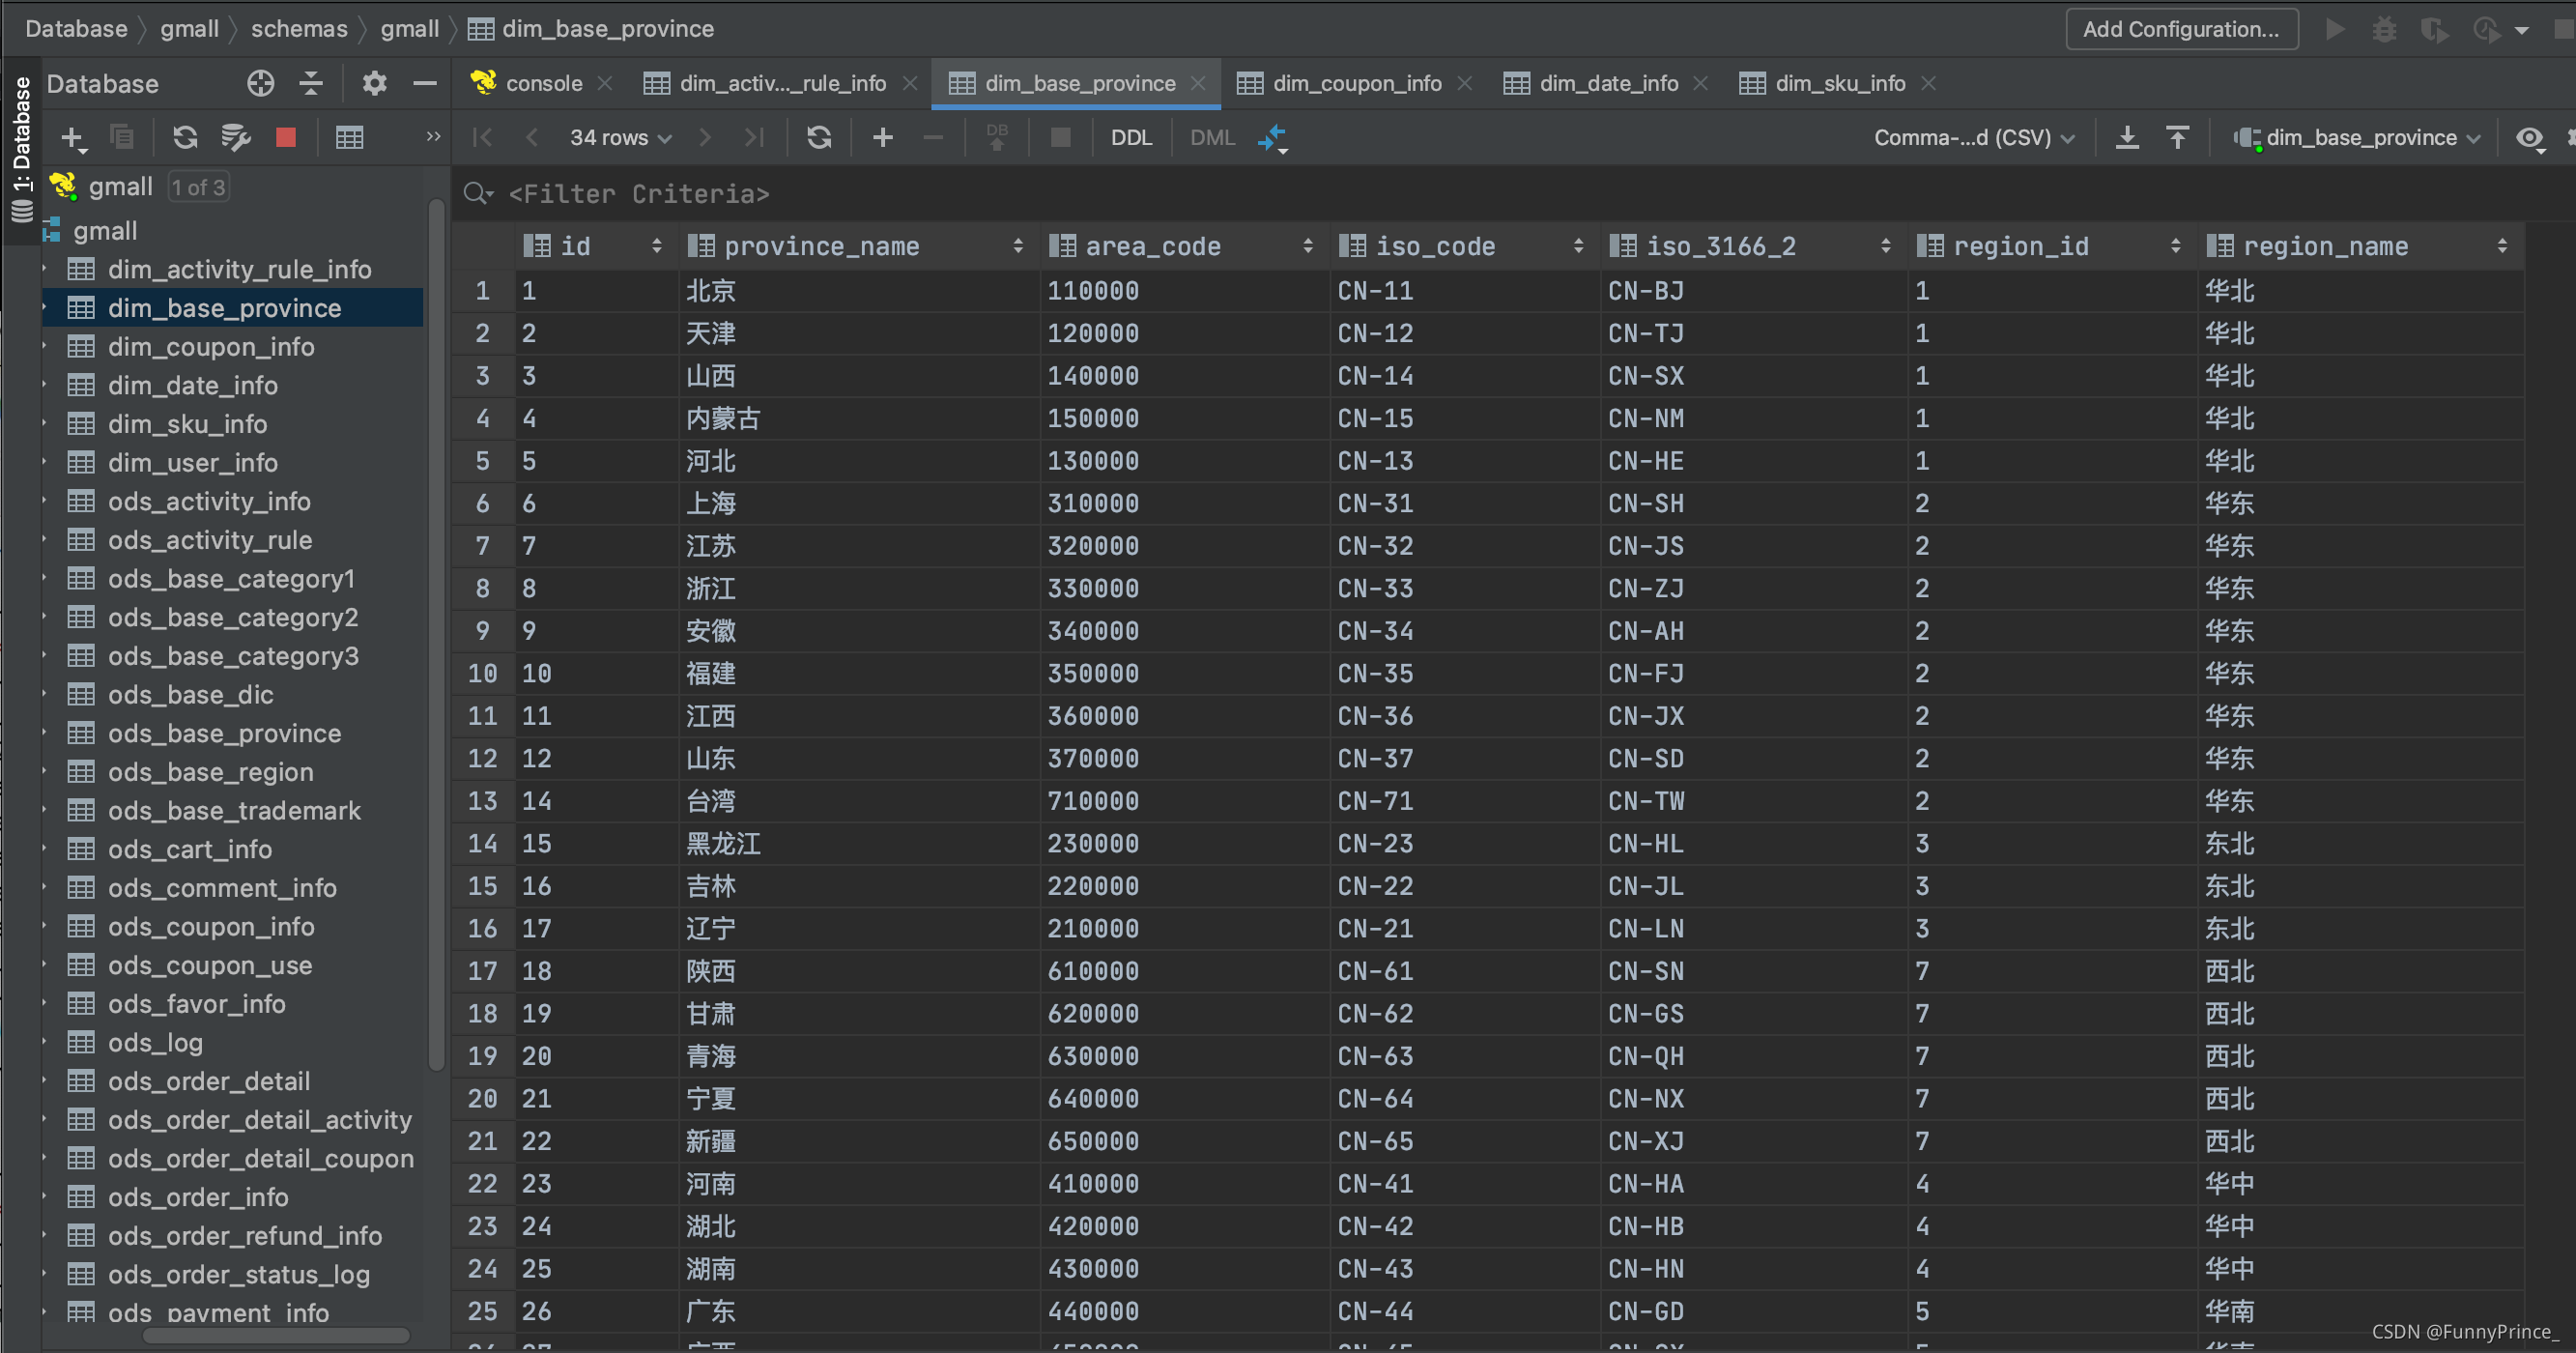
Task: Click the 1 of 3 schema selector
Action: click(x=198, y=187)
